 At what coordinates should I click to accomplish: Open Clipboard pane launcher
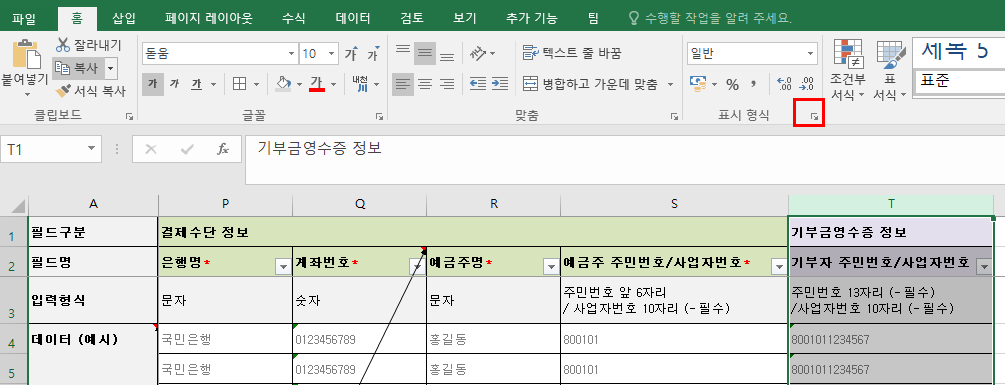[129, 117]
